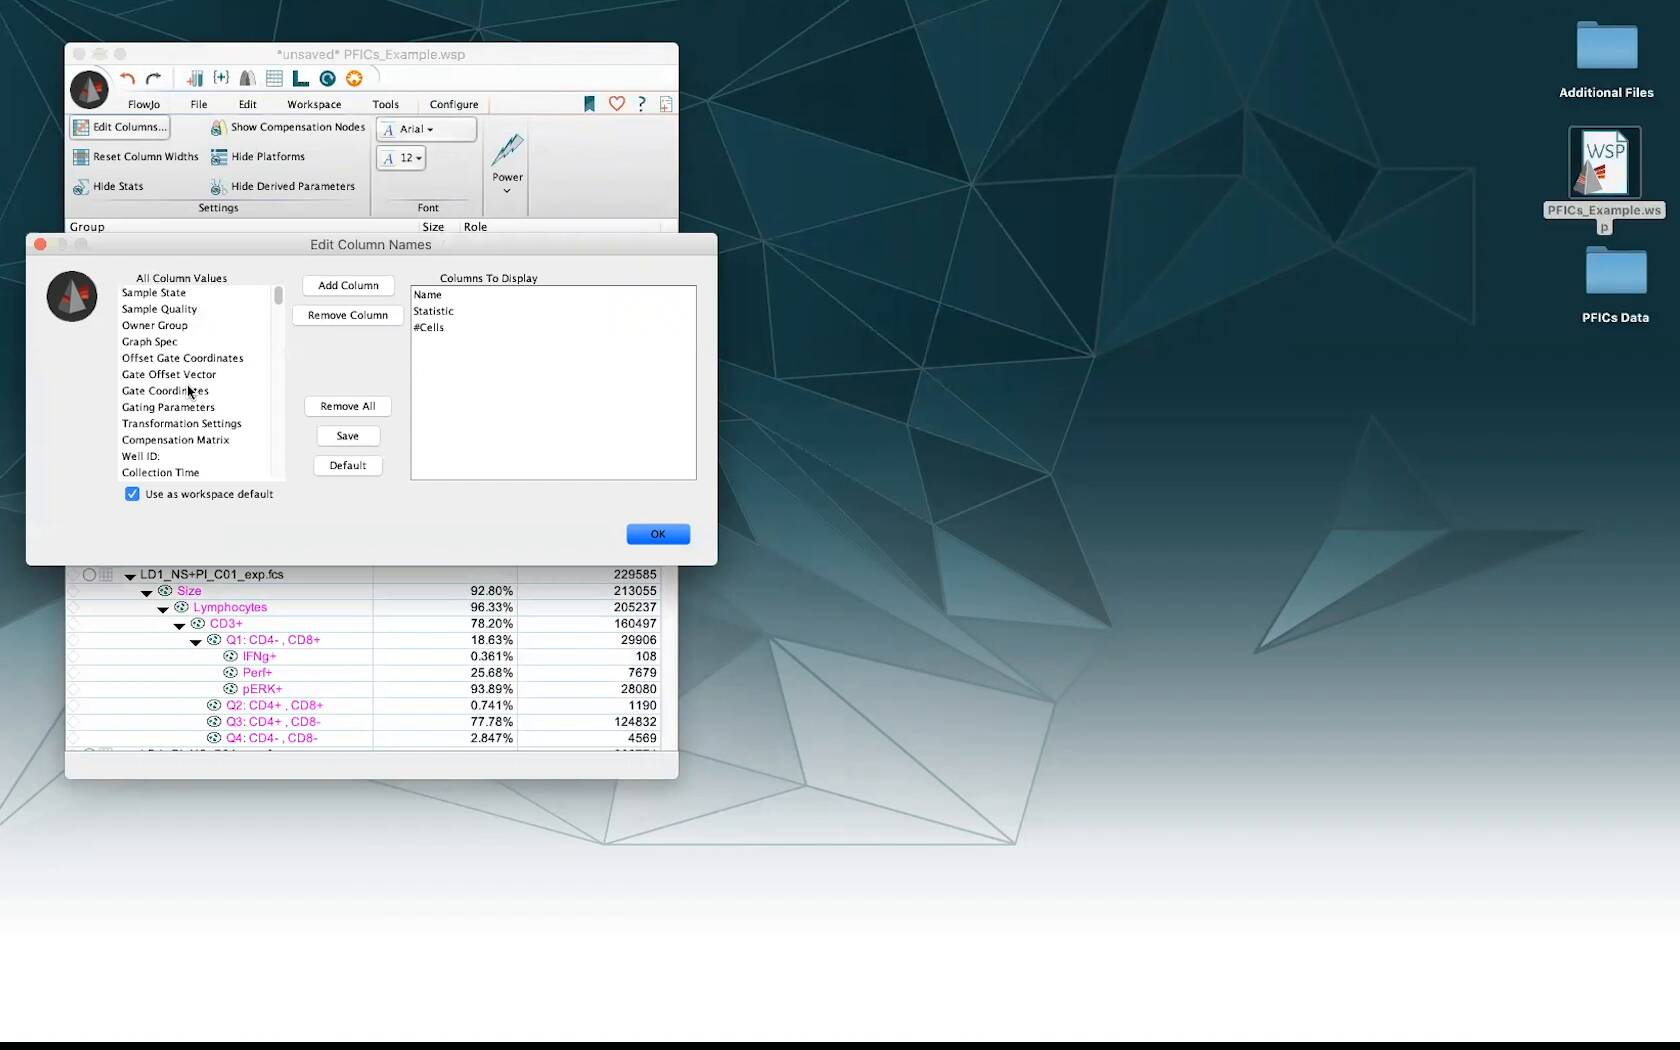Click the create group braces icon

[221, 78]
